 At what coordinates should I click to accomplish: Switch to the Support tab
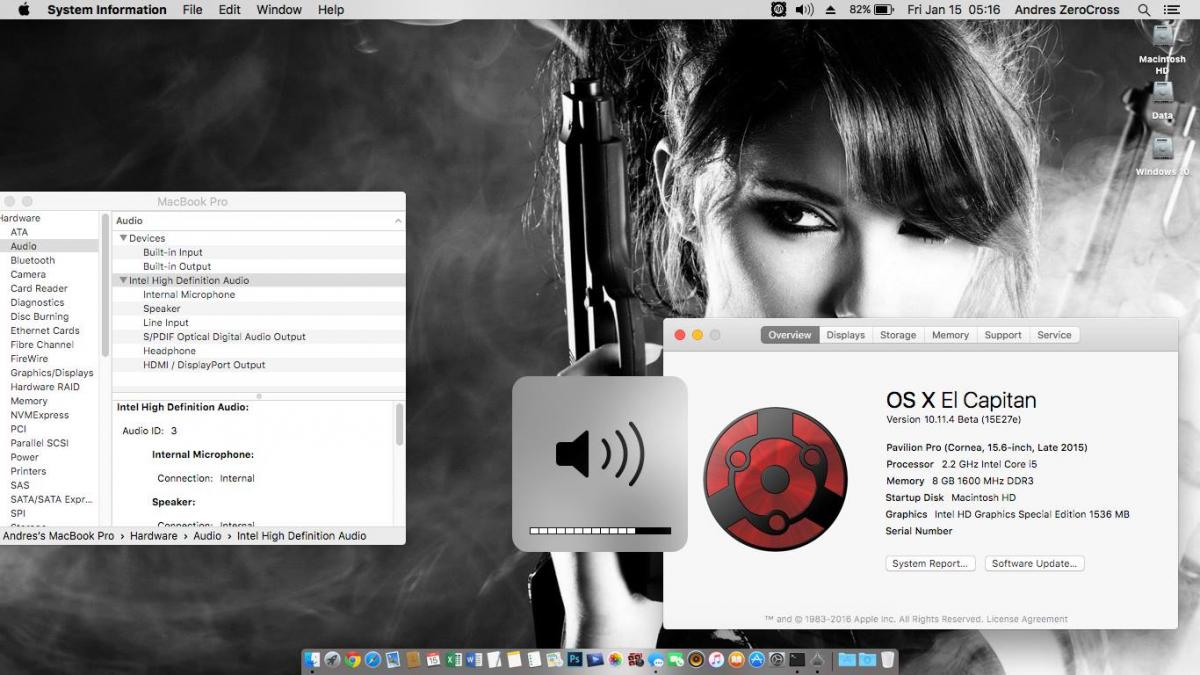click(x=1003, y=335)
